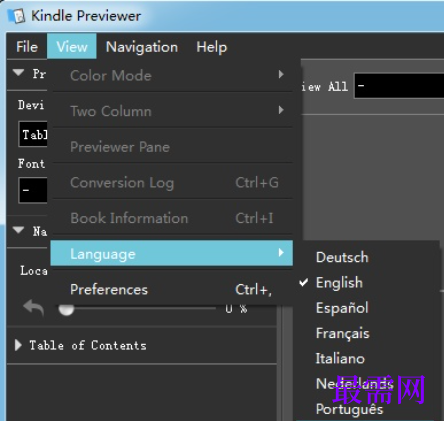Open the Color Mode submenu arrow
Image resolution: width=444 pixels, height=421 pixels.
tap(281, 74)
